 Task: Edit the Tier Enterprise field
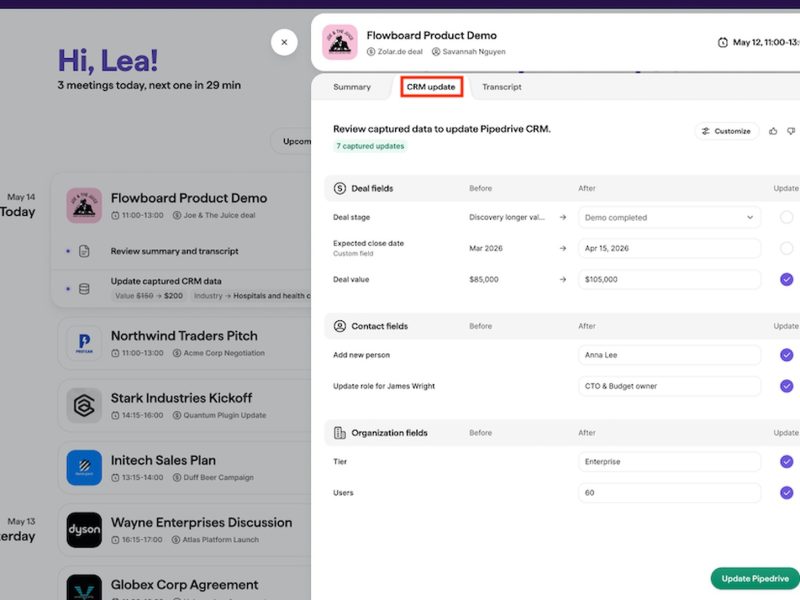669,462
